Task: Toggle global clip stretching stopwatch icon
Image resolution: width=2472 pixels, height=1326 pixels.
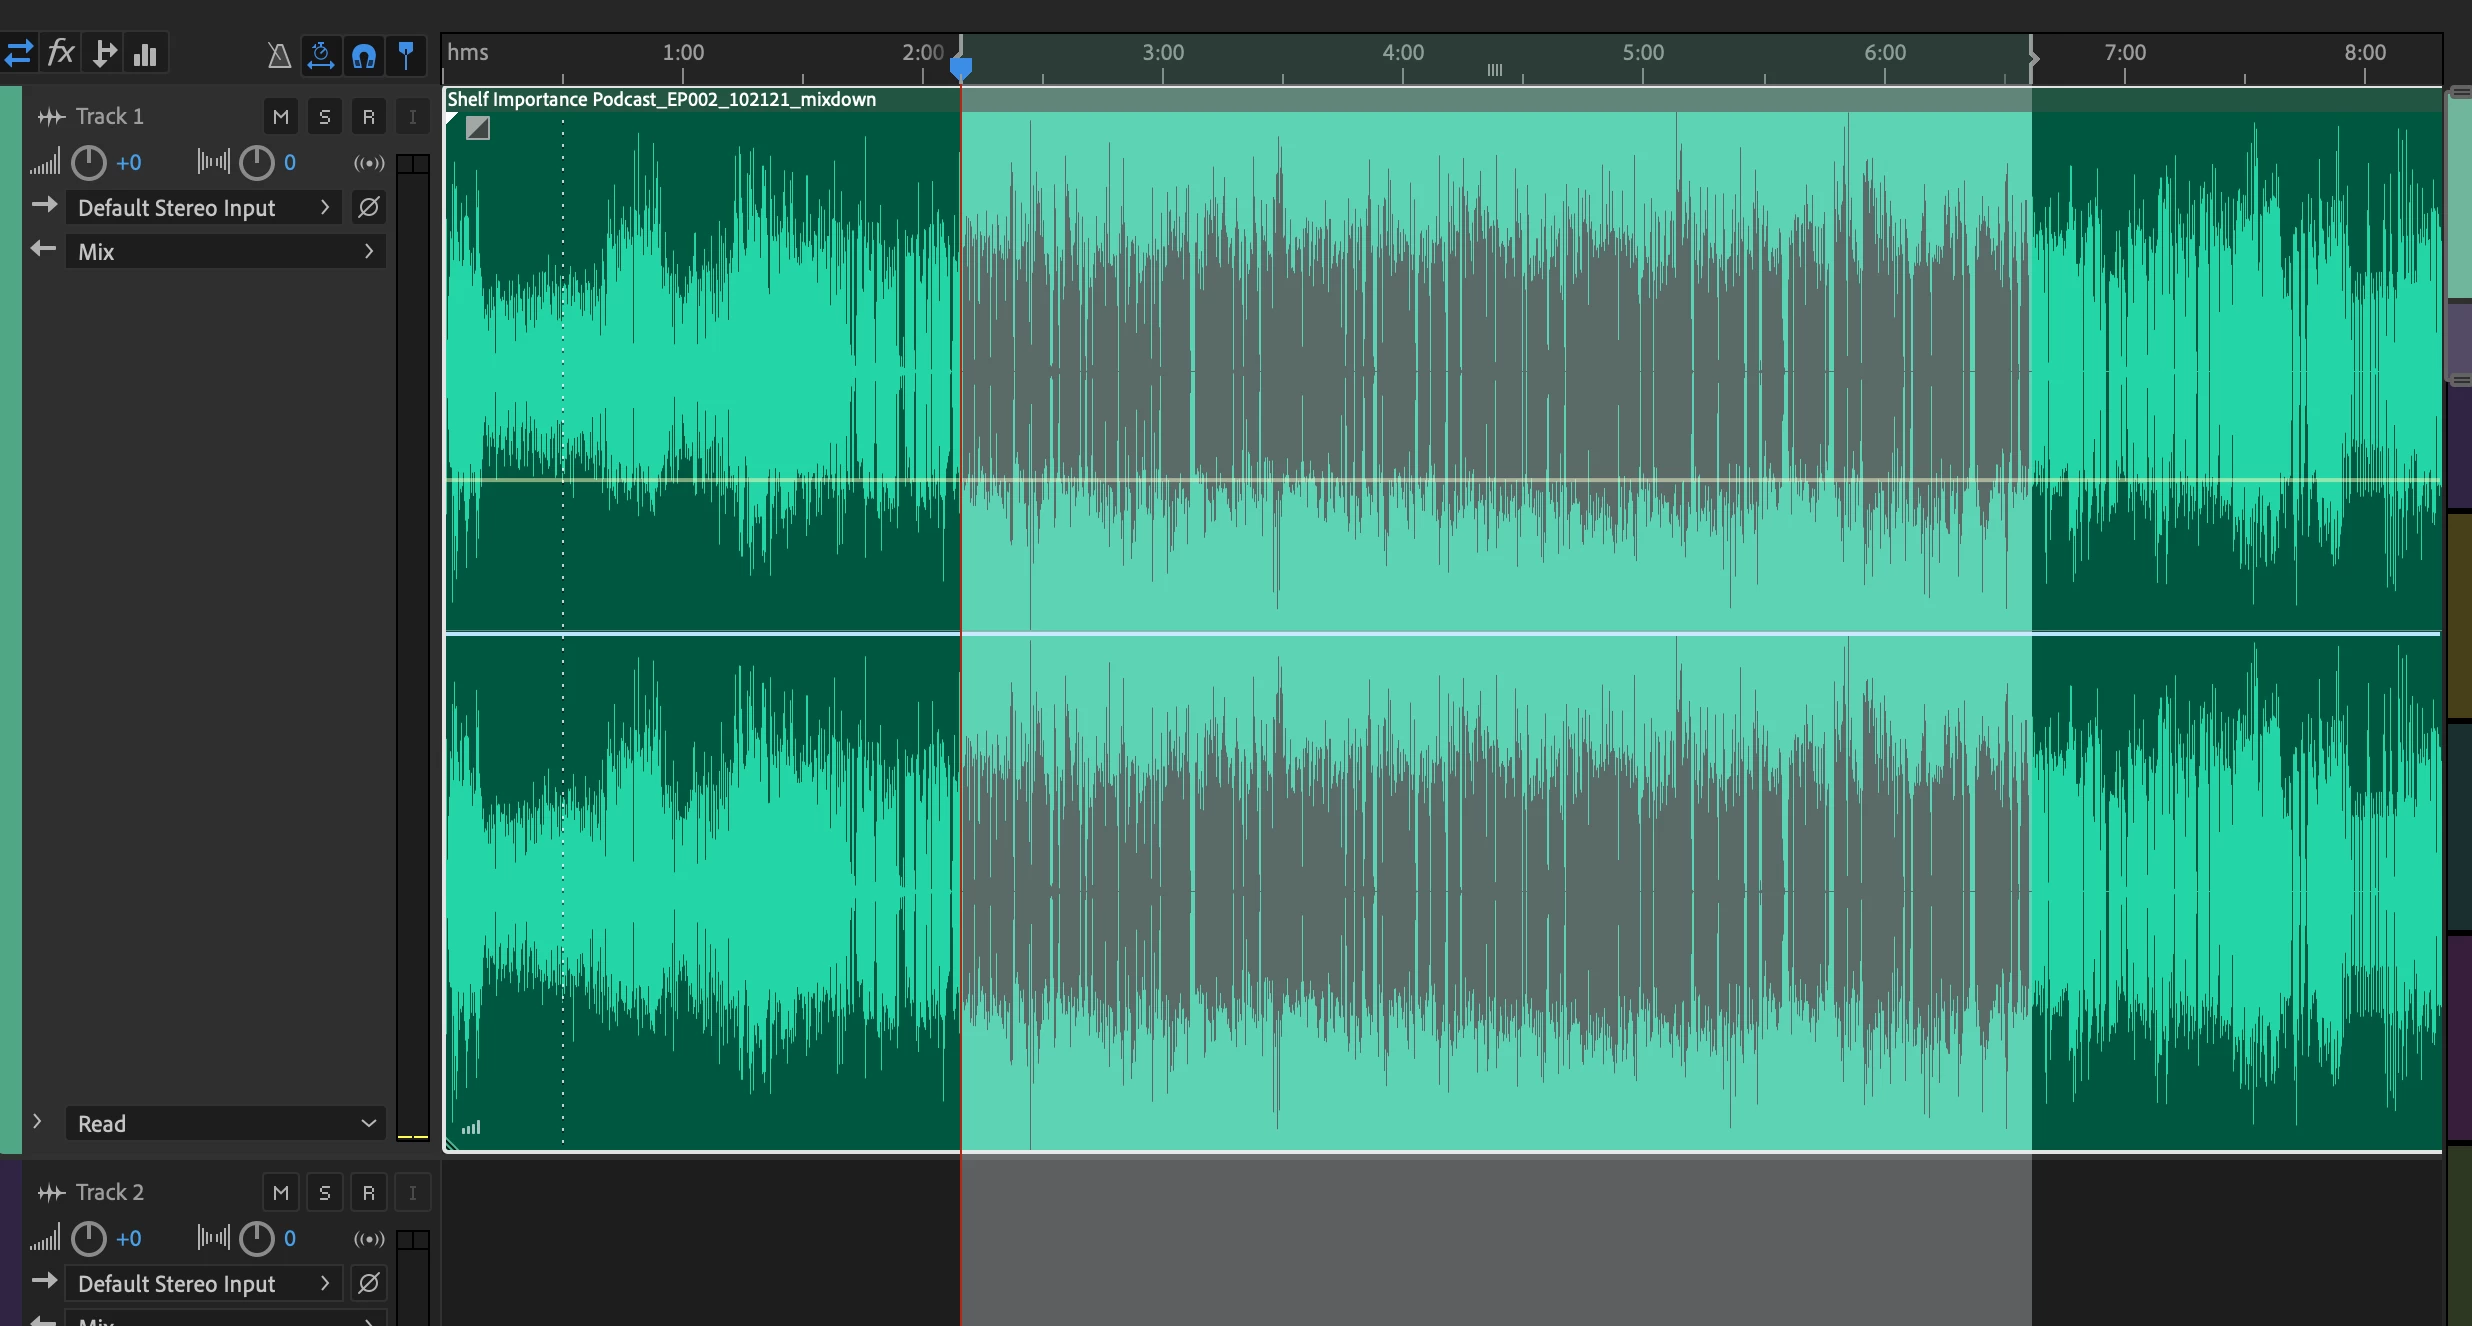Action: [x=321, y=55]
